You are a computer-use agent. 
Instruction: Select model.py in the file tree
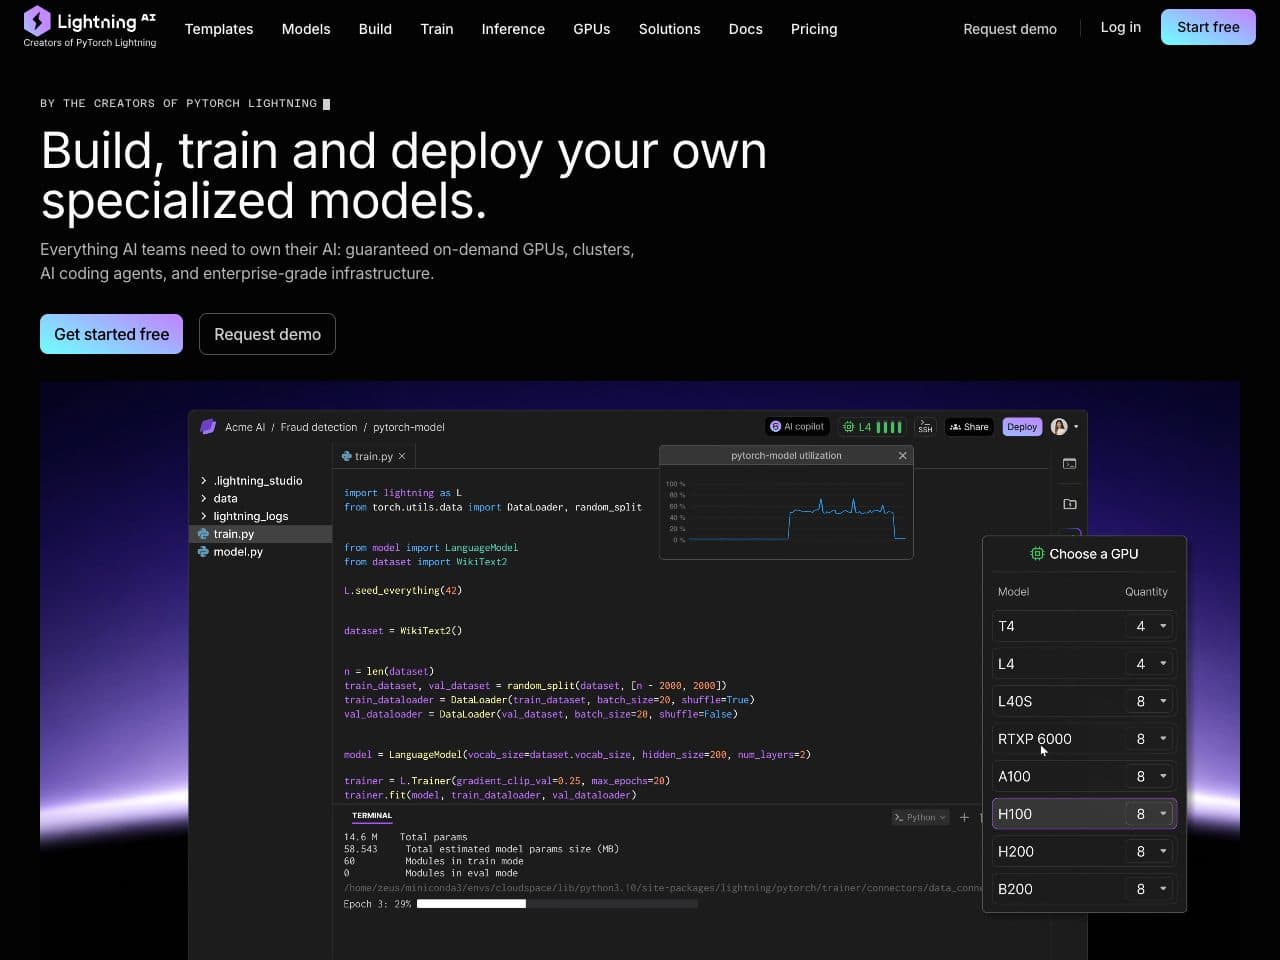pos(238,552)
